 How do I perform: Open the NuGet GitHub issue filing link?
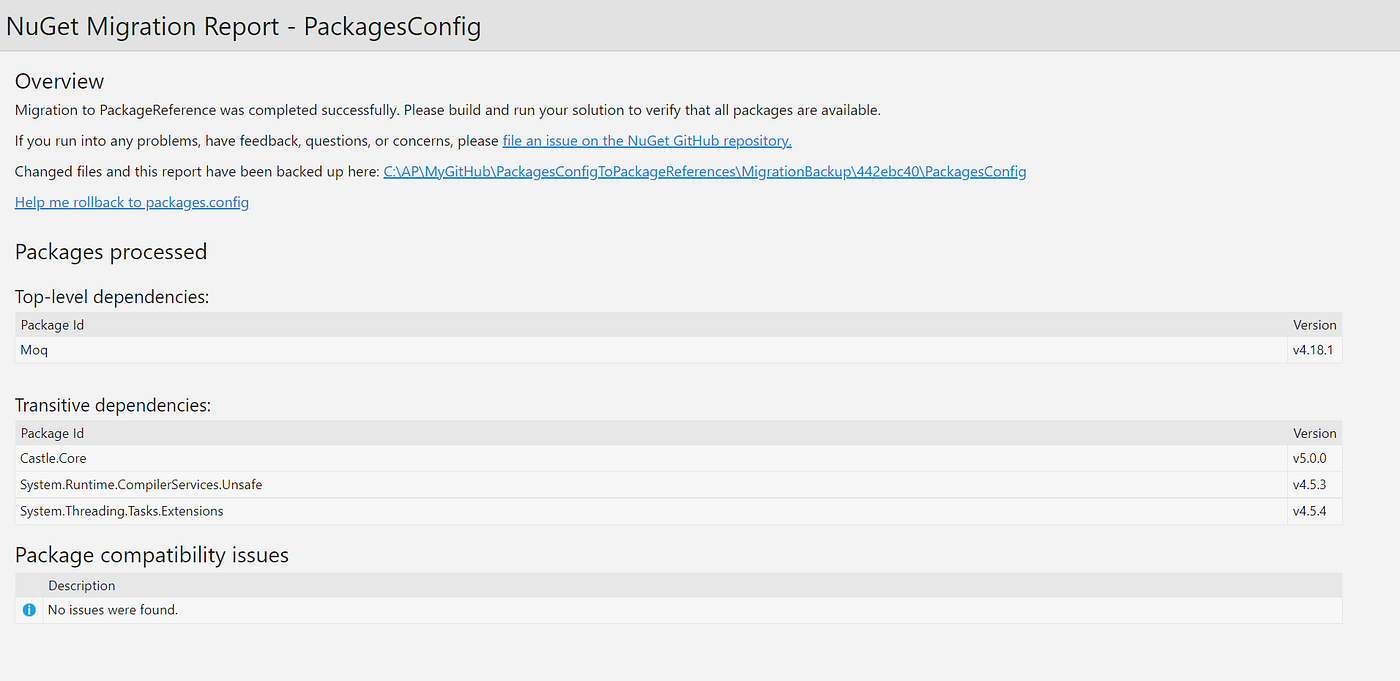[645, 140]
